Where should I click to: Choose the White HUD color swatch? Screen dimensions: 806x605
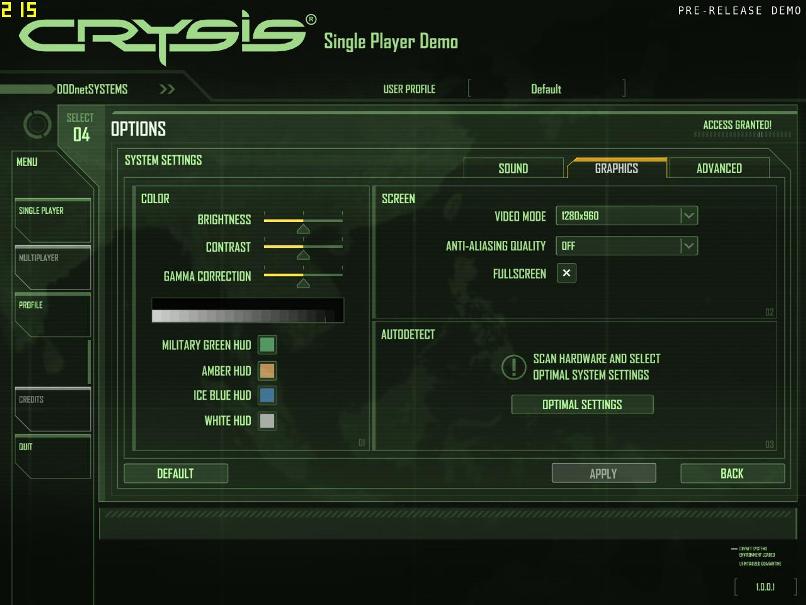(267, 420)
